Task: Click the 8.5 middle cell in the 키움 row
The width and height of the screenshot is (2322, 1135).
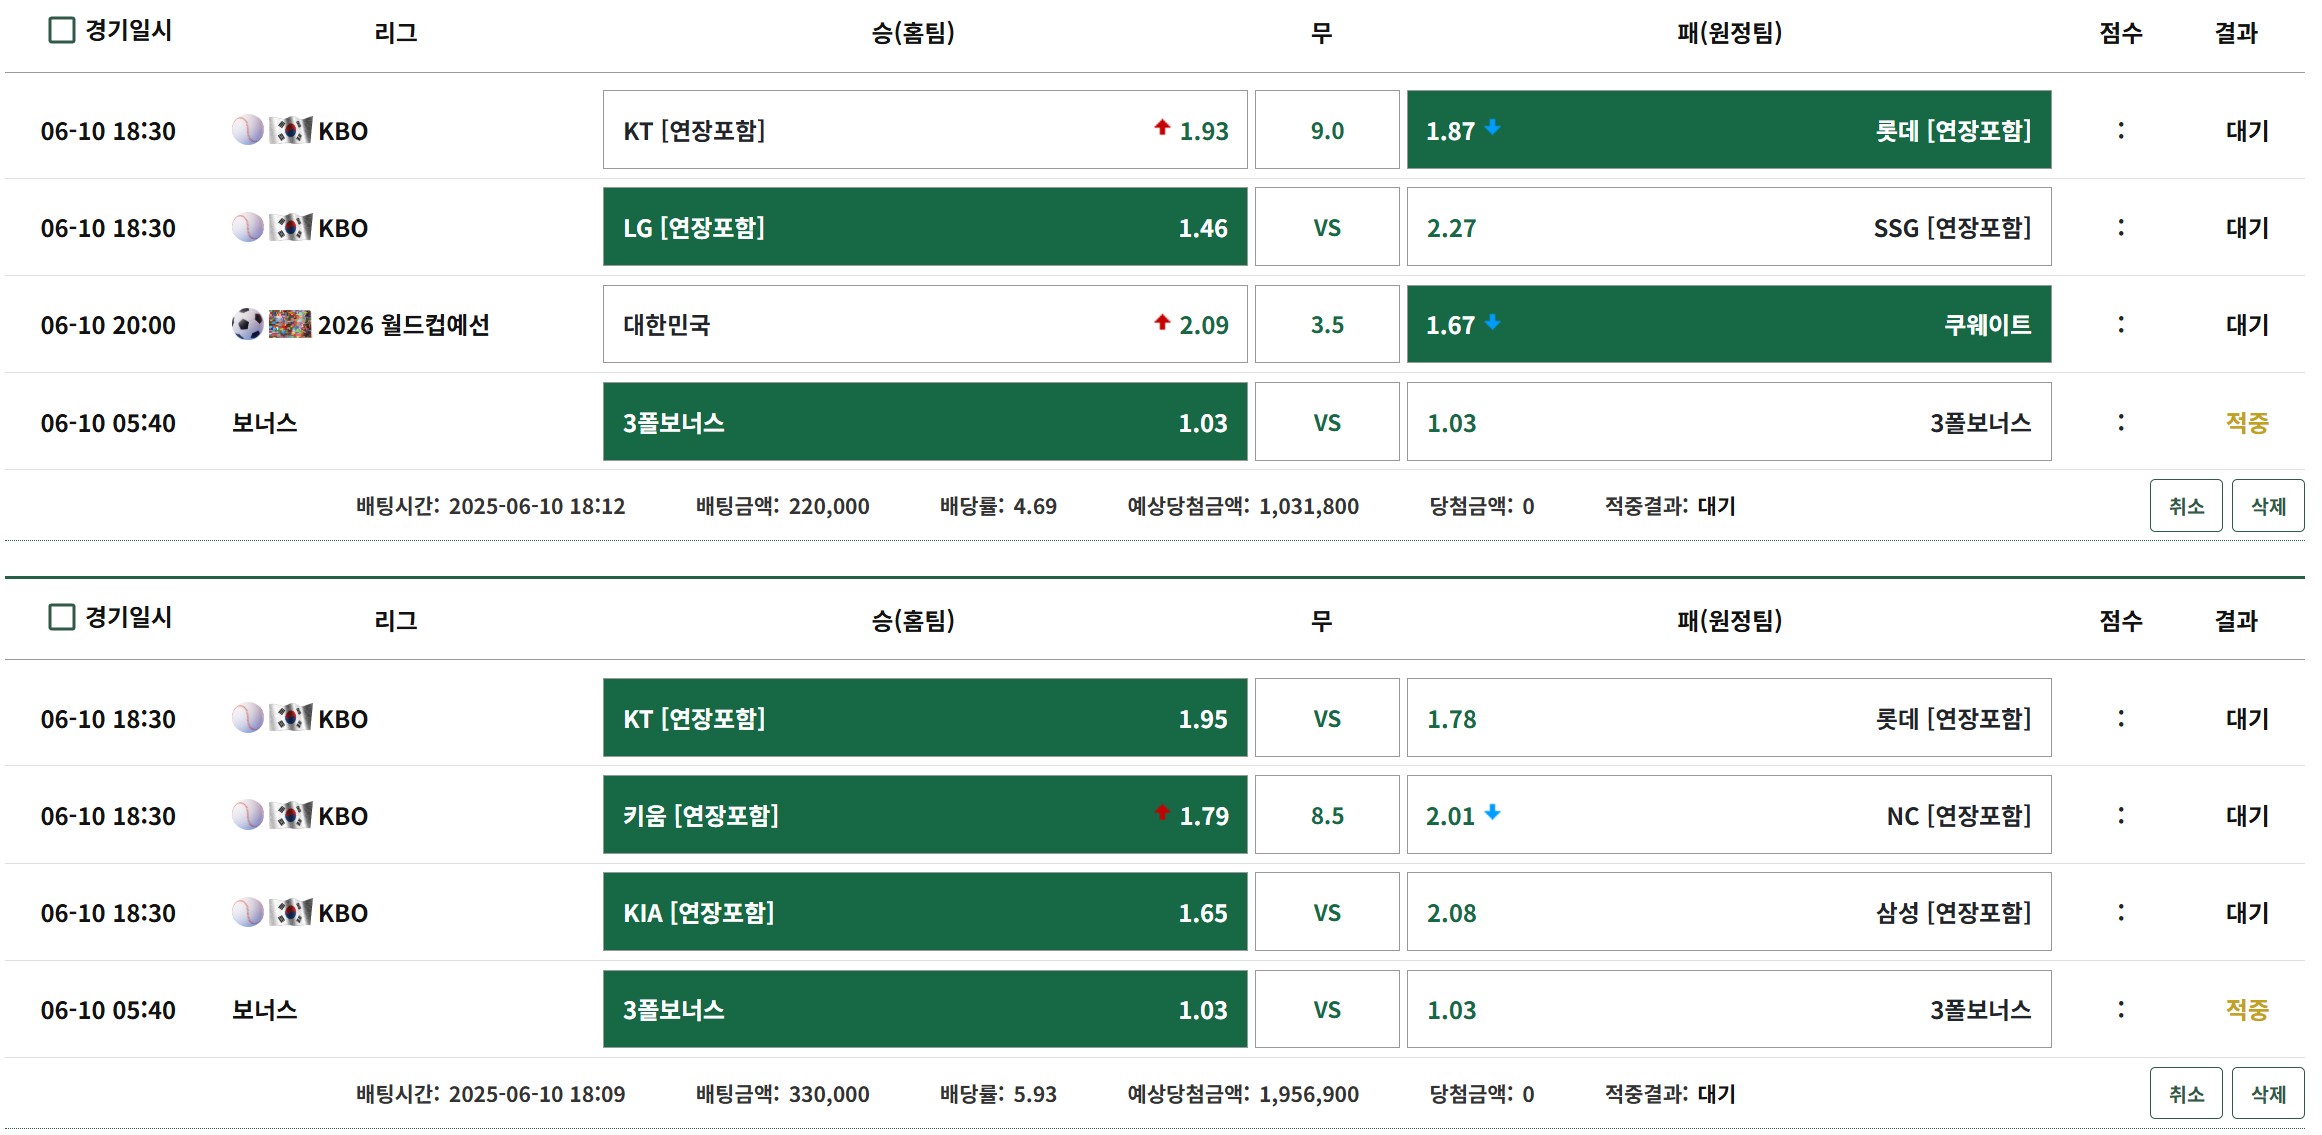Action: tap(1326, 816)
